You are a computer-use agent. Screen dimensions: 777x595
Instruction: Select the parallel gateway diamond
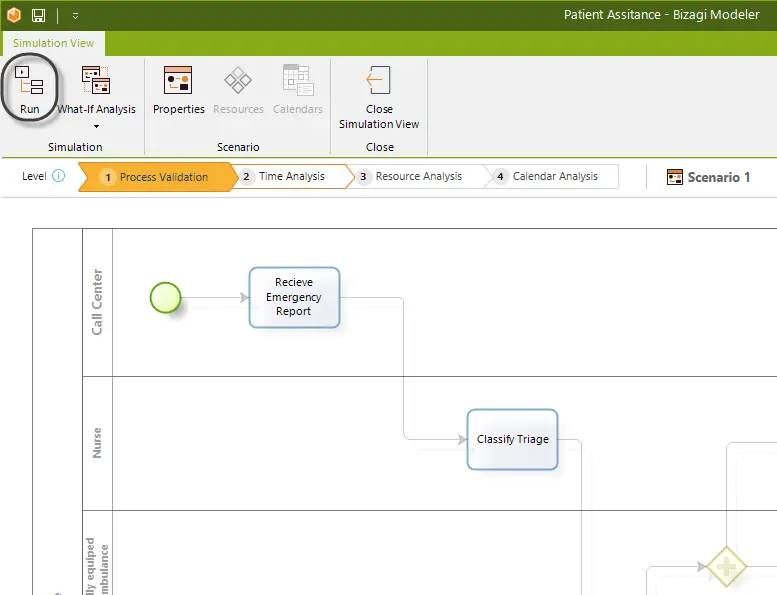click(726, 566)
